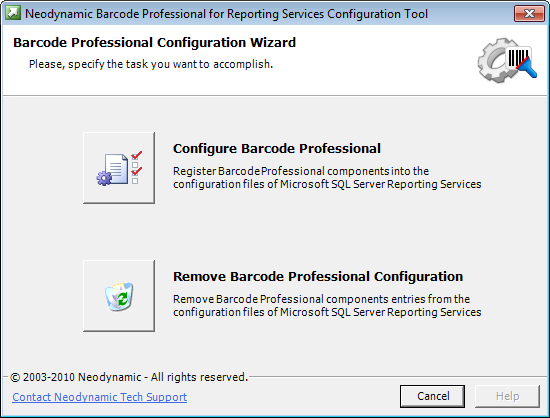This screenshot has height=418, width=550.
Task: Click the title bar application icon
Action: point(13,13)
